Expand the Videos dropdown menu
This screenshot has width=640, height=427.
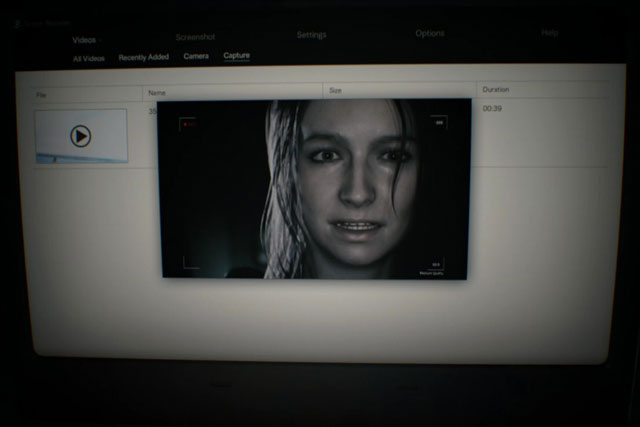tap(87, 41)
